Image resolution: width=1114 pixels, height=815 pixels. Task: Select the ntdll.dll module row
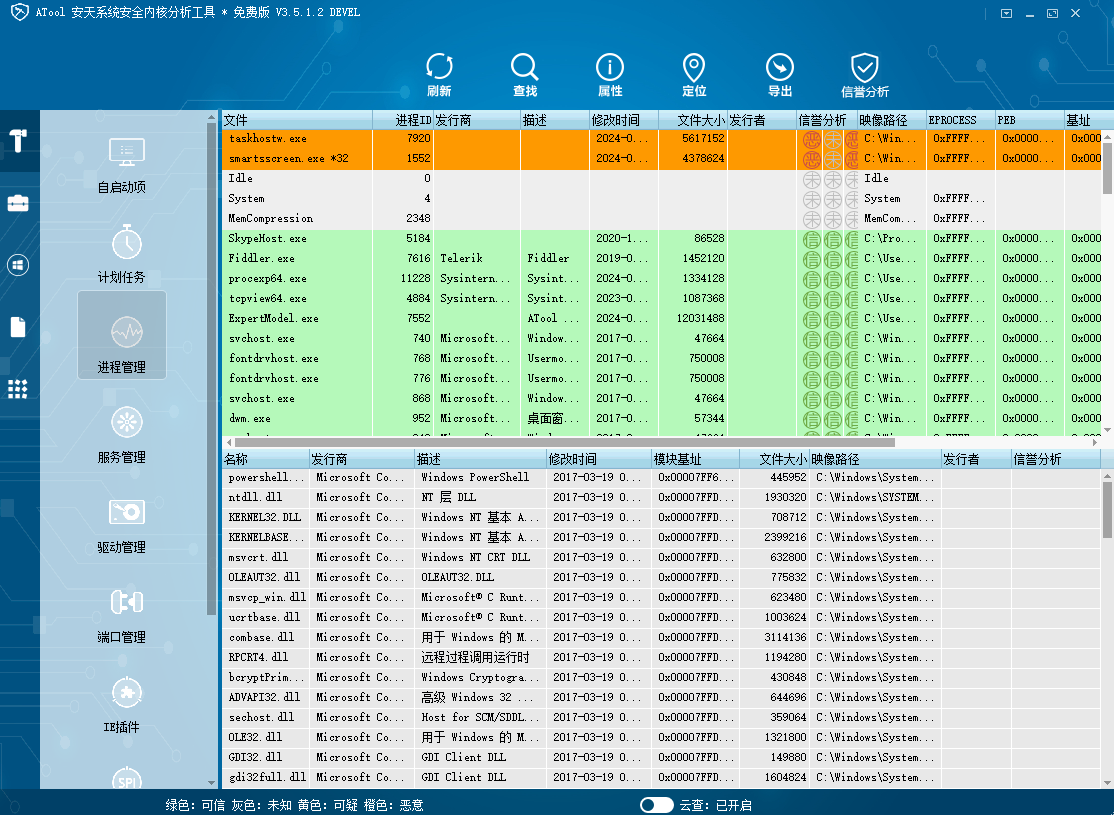[661, 497]
